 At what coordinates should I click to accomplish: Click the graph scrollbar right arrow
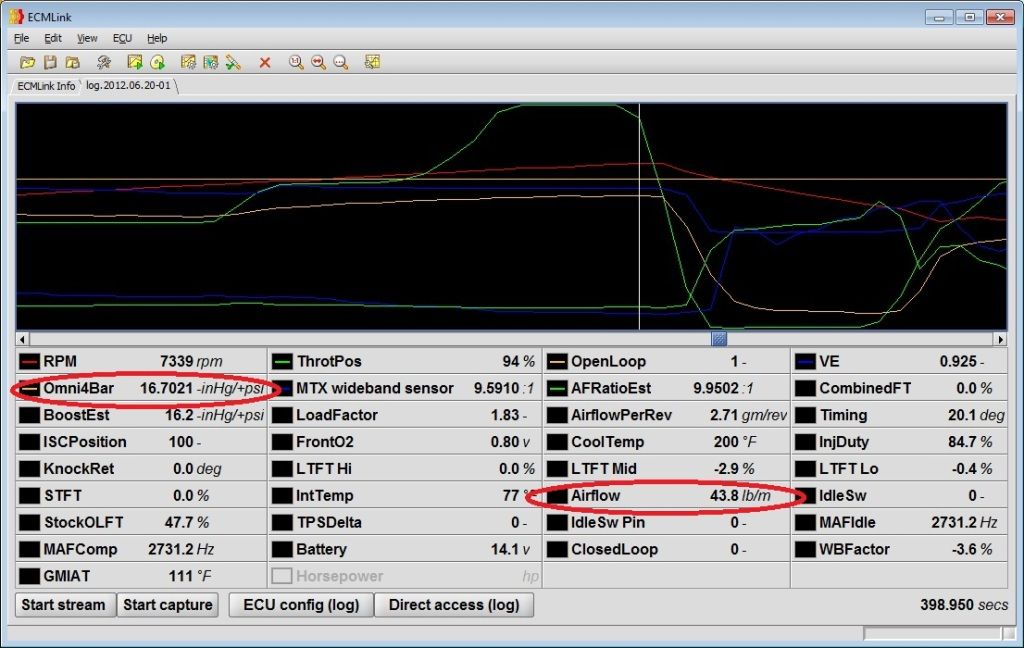tap(1000, 339)
